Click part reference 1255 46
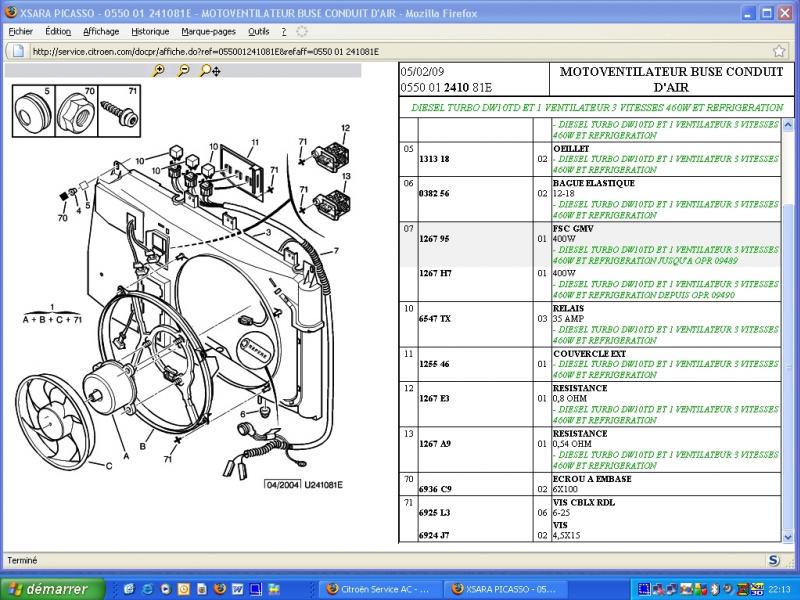800x600 pixels. (x=434, y=364)
